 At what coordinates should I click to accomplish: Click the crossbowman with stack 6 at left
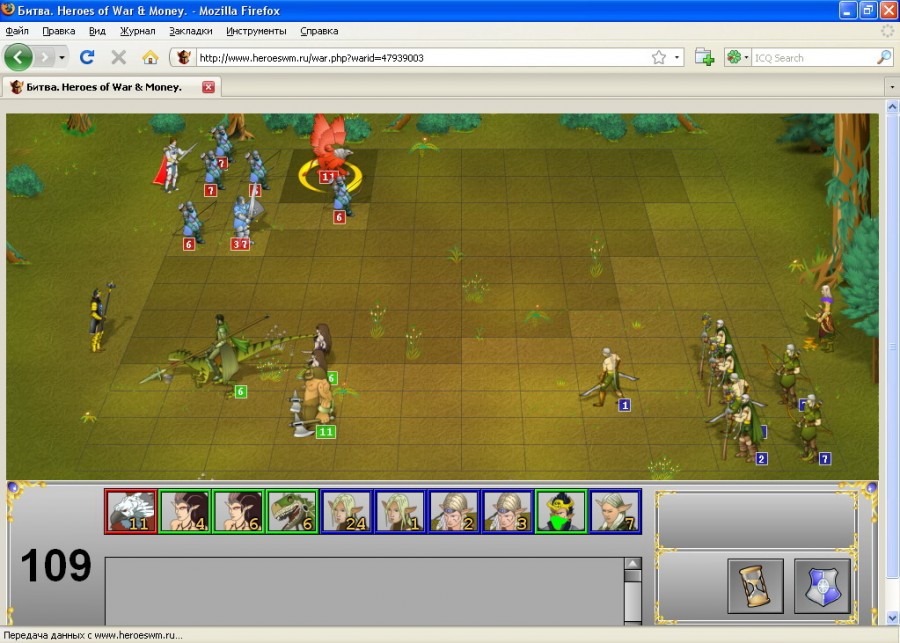pos(191,224)
